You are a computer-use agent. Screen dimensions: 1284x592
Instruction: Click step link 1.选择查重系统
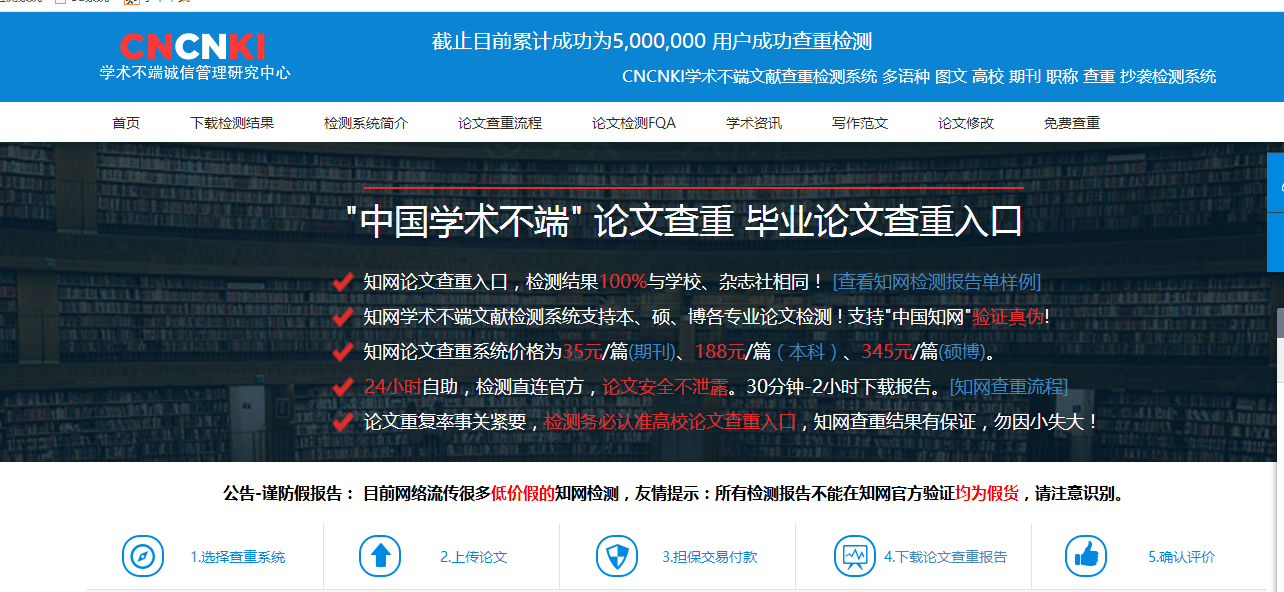coord(238,557)
